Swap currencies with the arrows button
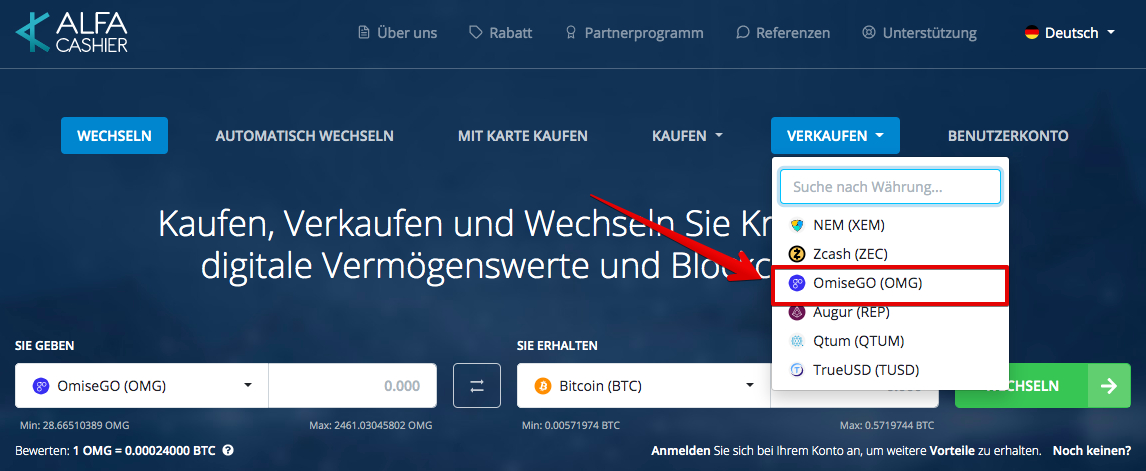 pos(477,385)
